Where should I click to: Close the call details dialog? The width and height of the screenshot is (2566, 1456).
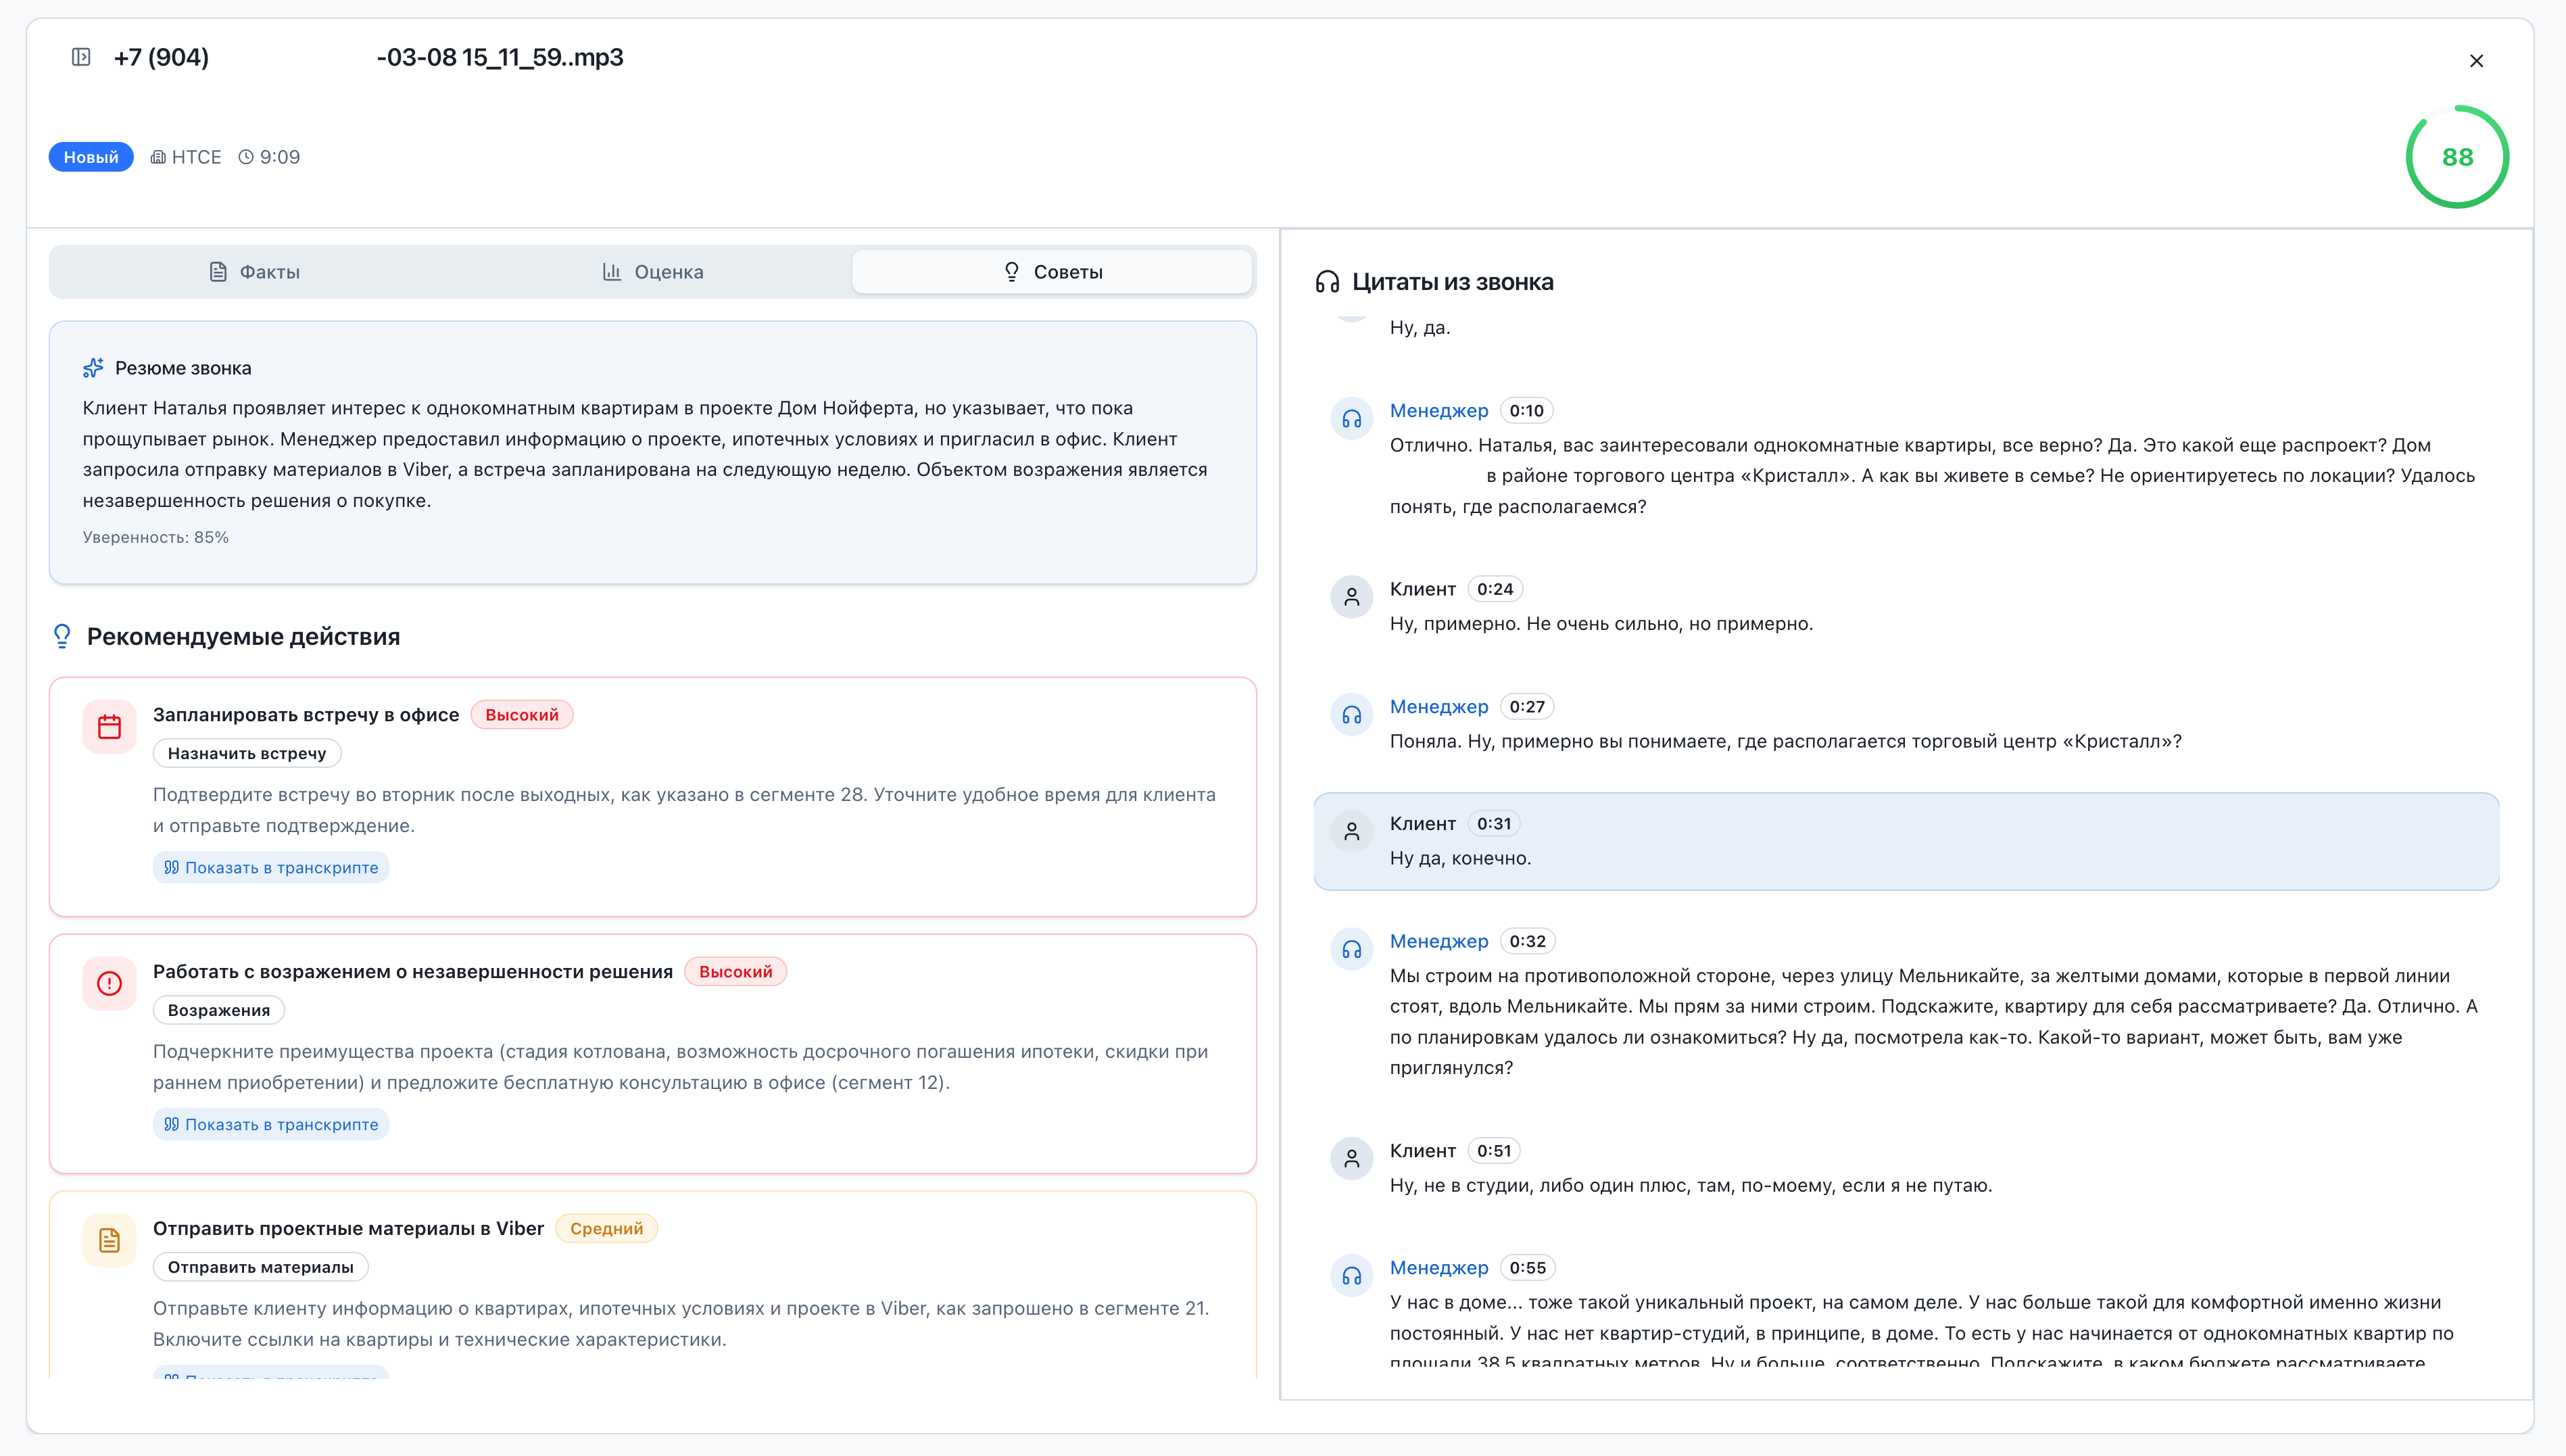pyautogui.click(x=2476, y=61)
